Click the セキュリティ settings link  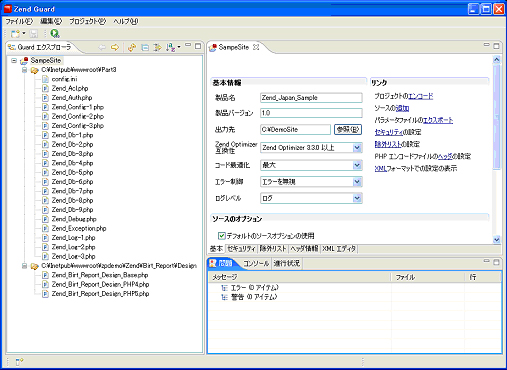pyautogui.click(x=389, y=132)
